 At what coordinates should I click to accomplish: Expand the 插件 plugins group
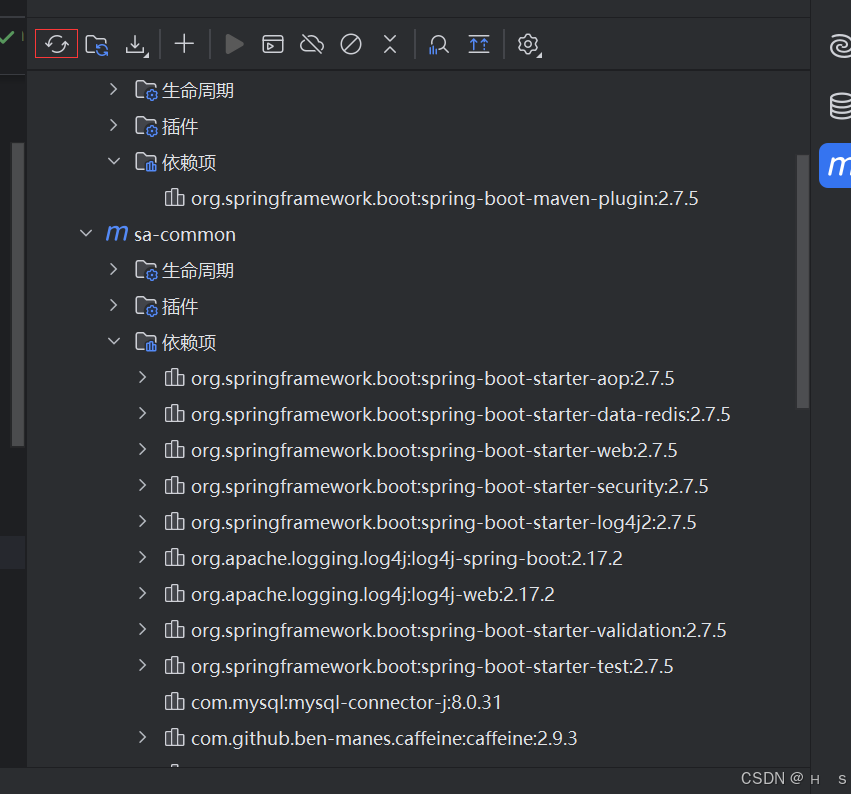click(x=113, y=305)
